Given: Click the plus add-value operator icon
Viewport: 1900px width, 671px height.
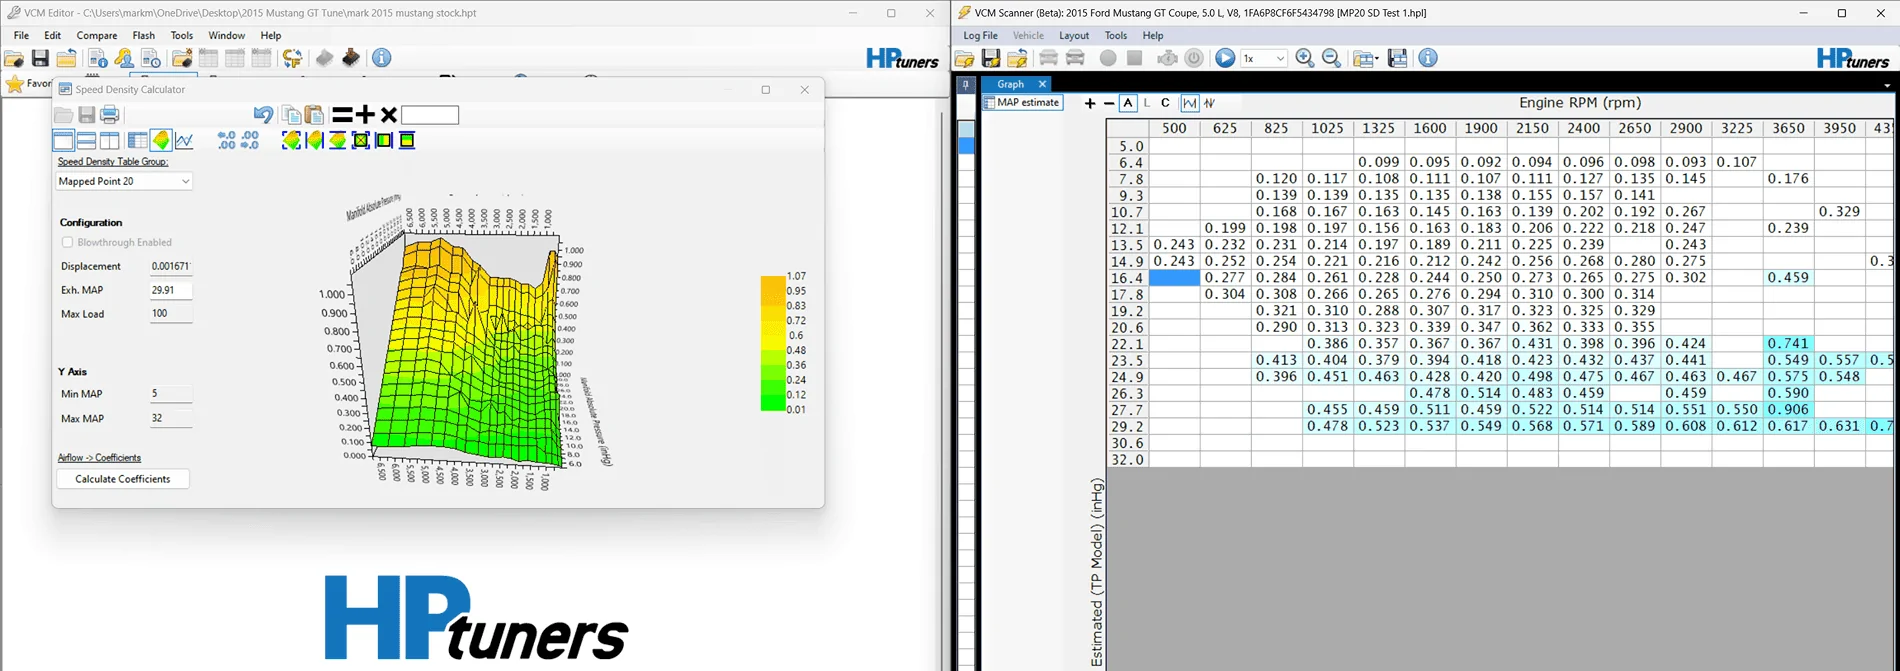Looking at the screenshot, I should (x=366, y=115).
